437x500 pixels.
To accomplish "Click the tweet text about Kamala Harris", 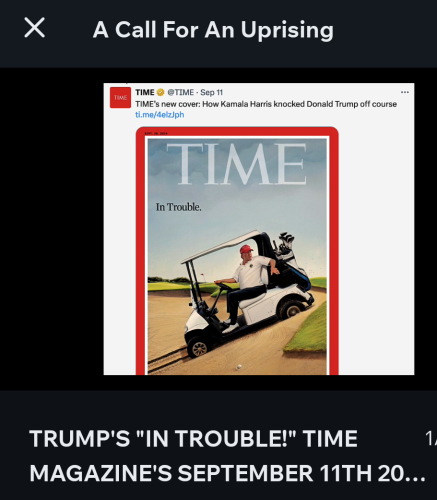I will (x=266, y=104).
